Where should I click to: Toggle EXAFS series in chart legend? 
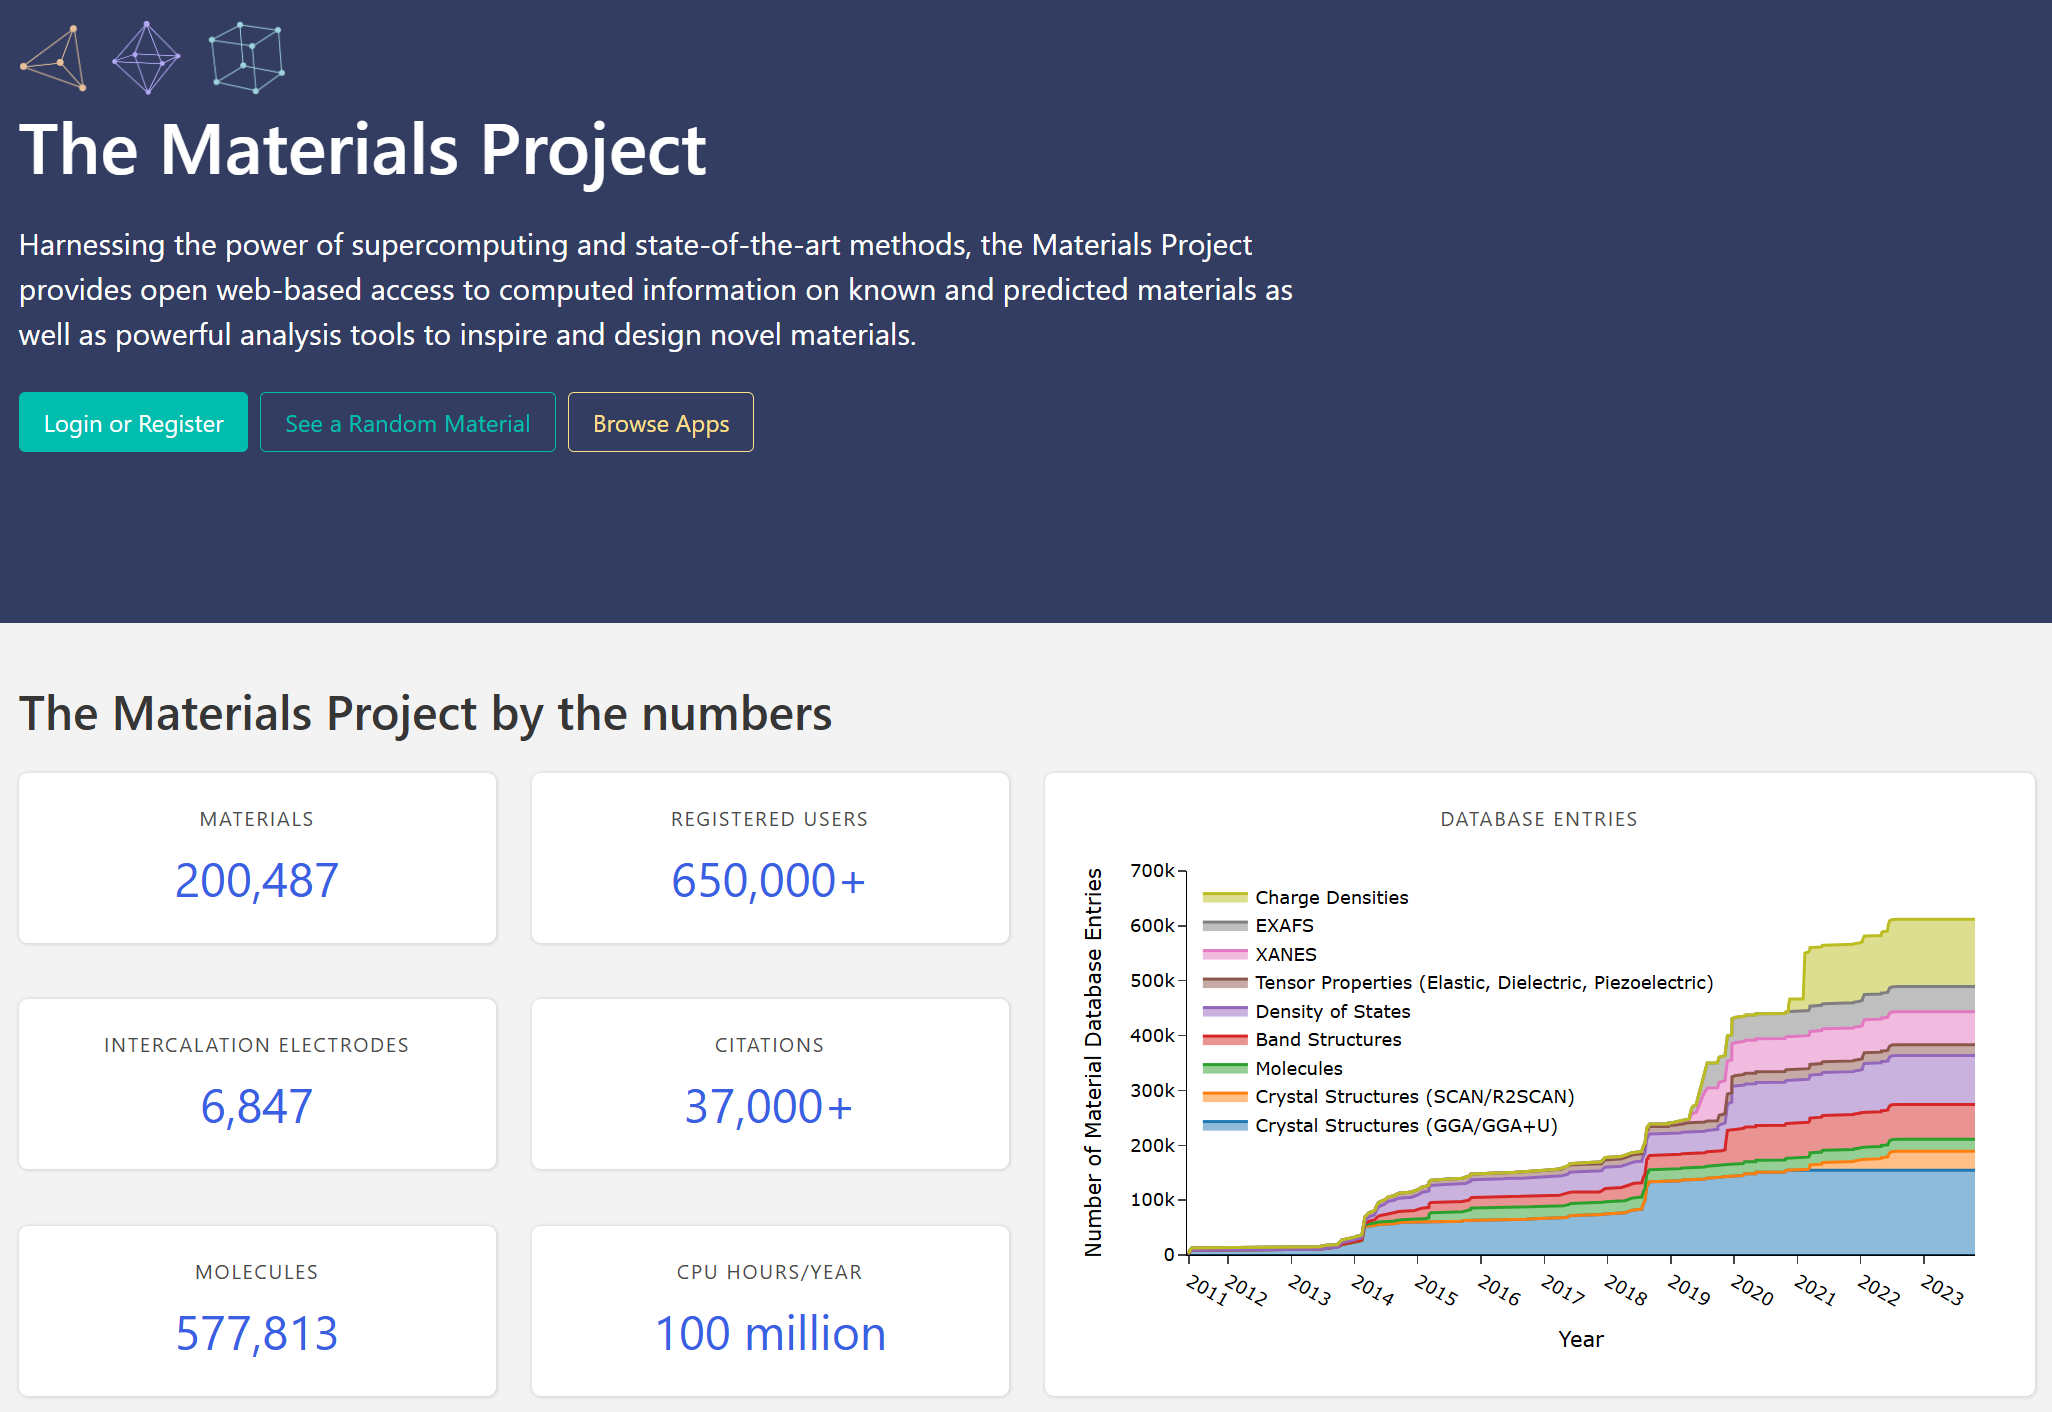[x=1284, y=926]
